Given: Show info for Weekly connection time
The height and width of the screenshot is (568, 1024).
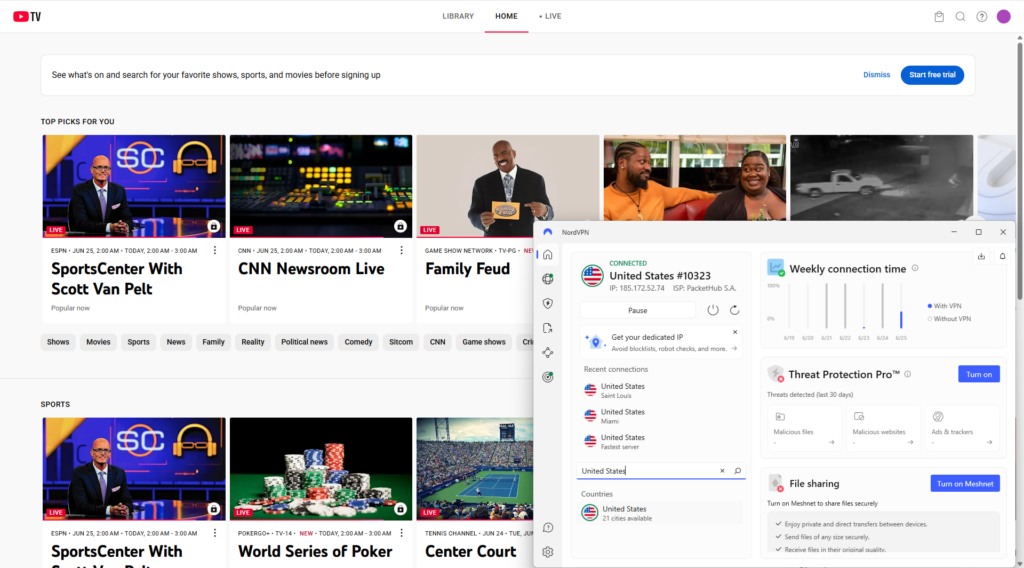Looking at the screenshot, I should (x=915, y=268).
